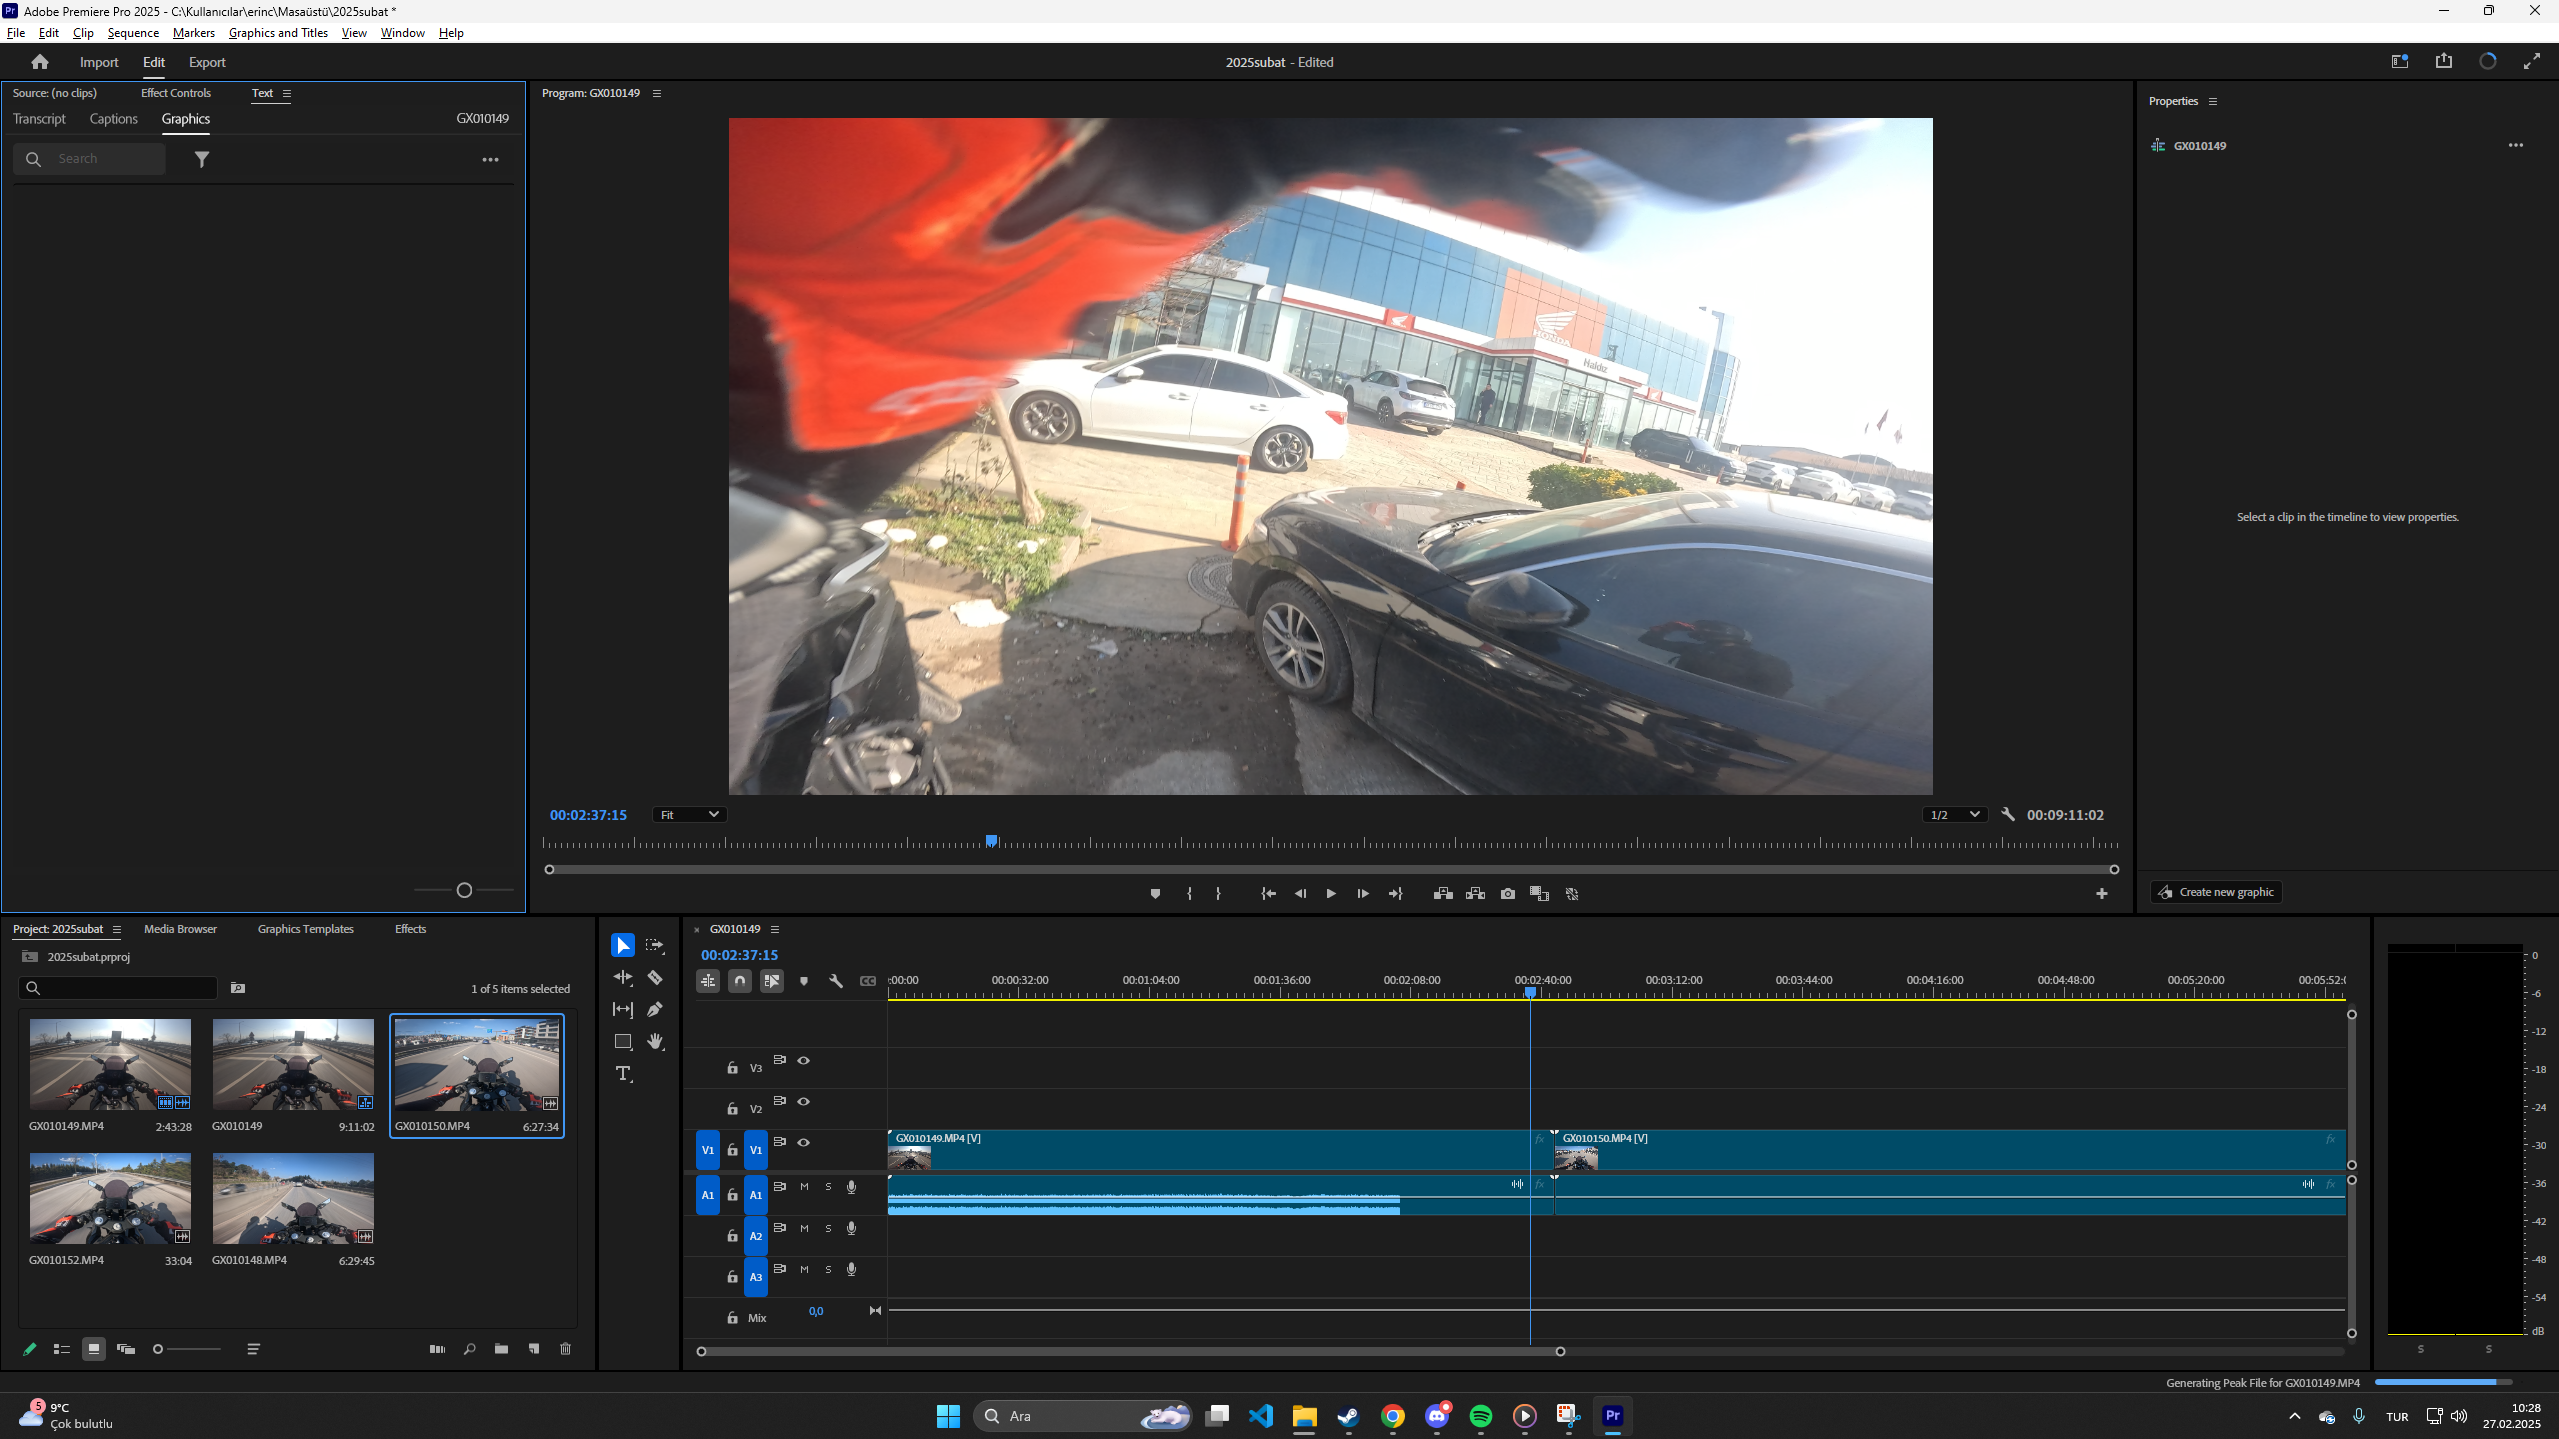Click the Project panel search field

pyautogui.click(x=118, y=988)
